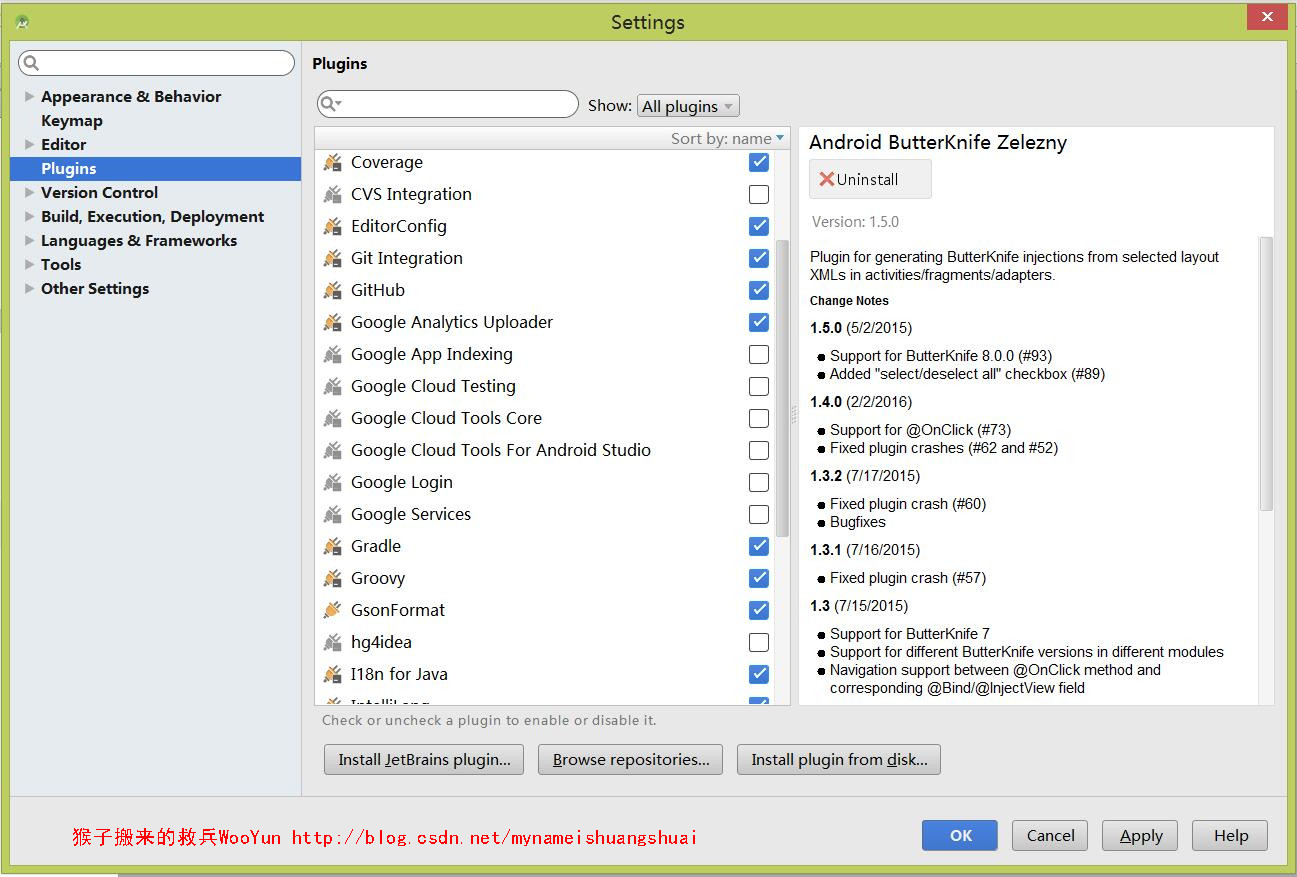Click the EditorConfig plugin icon
Image resolution: width=1297 pixels, height=877 pixels.
point(333,226)
